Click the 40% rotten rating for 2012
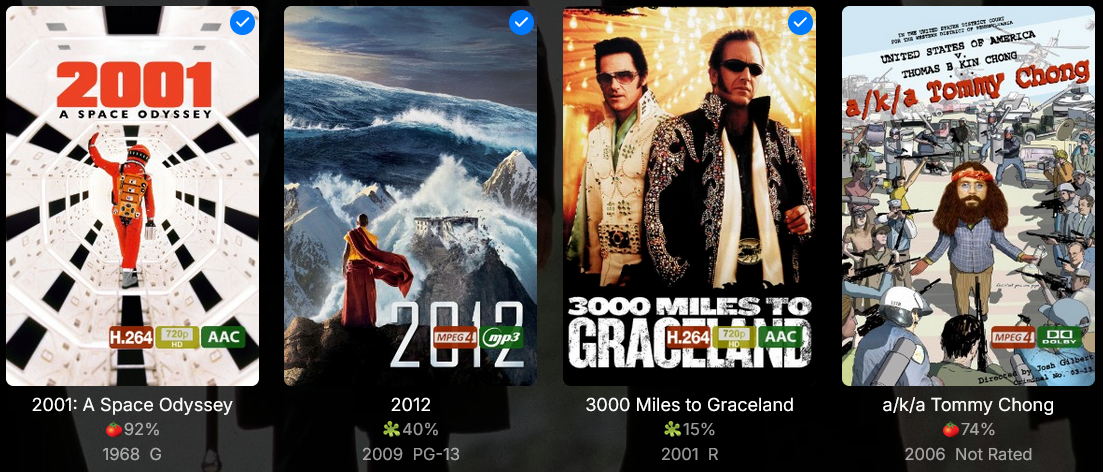This screenshot has height=472, width=1103. coord(411,429)
